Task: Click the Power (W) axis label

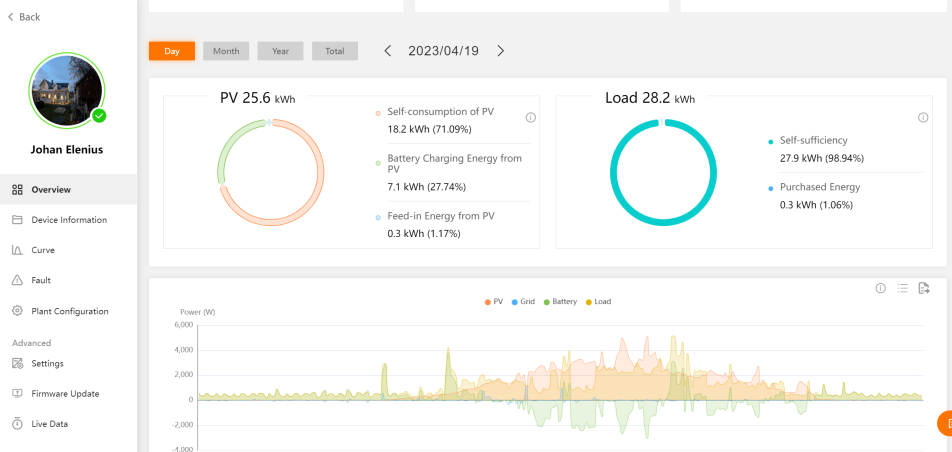Action: [197, 312]
